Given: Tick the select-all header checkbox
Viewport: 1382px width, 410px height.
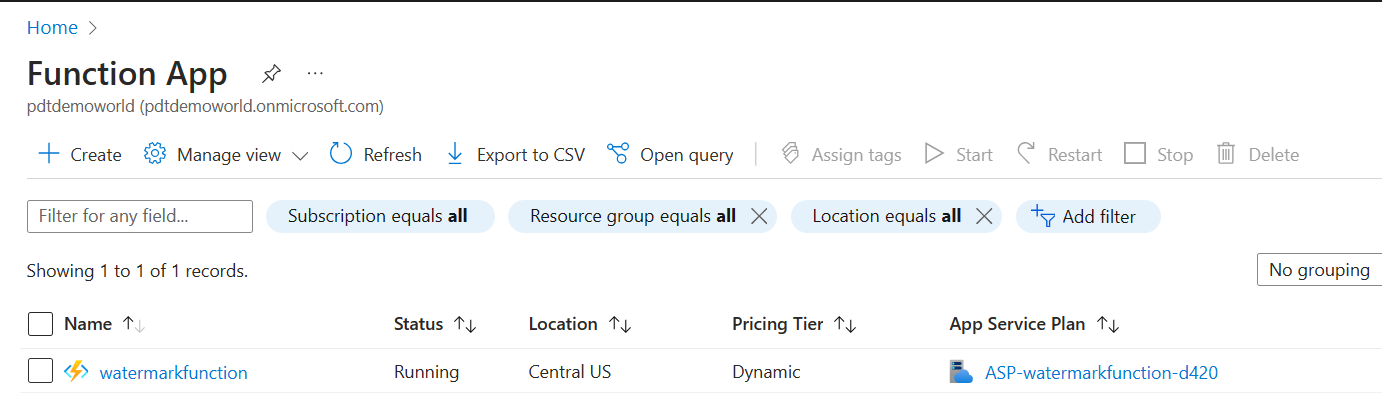Looking at the screenshot, I should coord(40,324).
